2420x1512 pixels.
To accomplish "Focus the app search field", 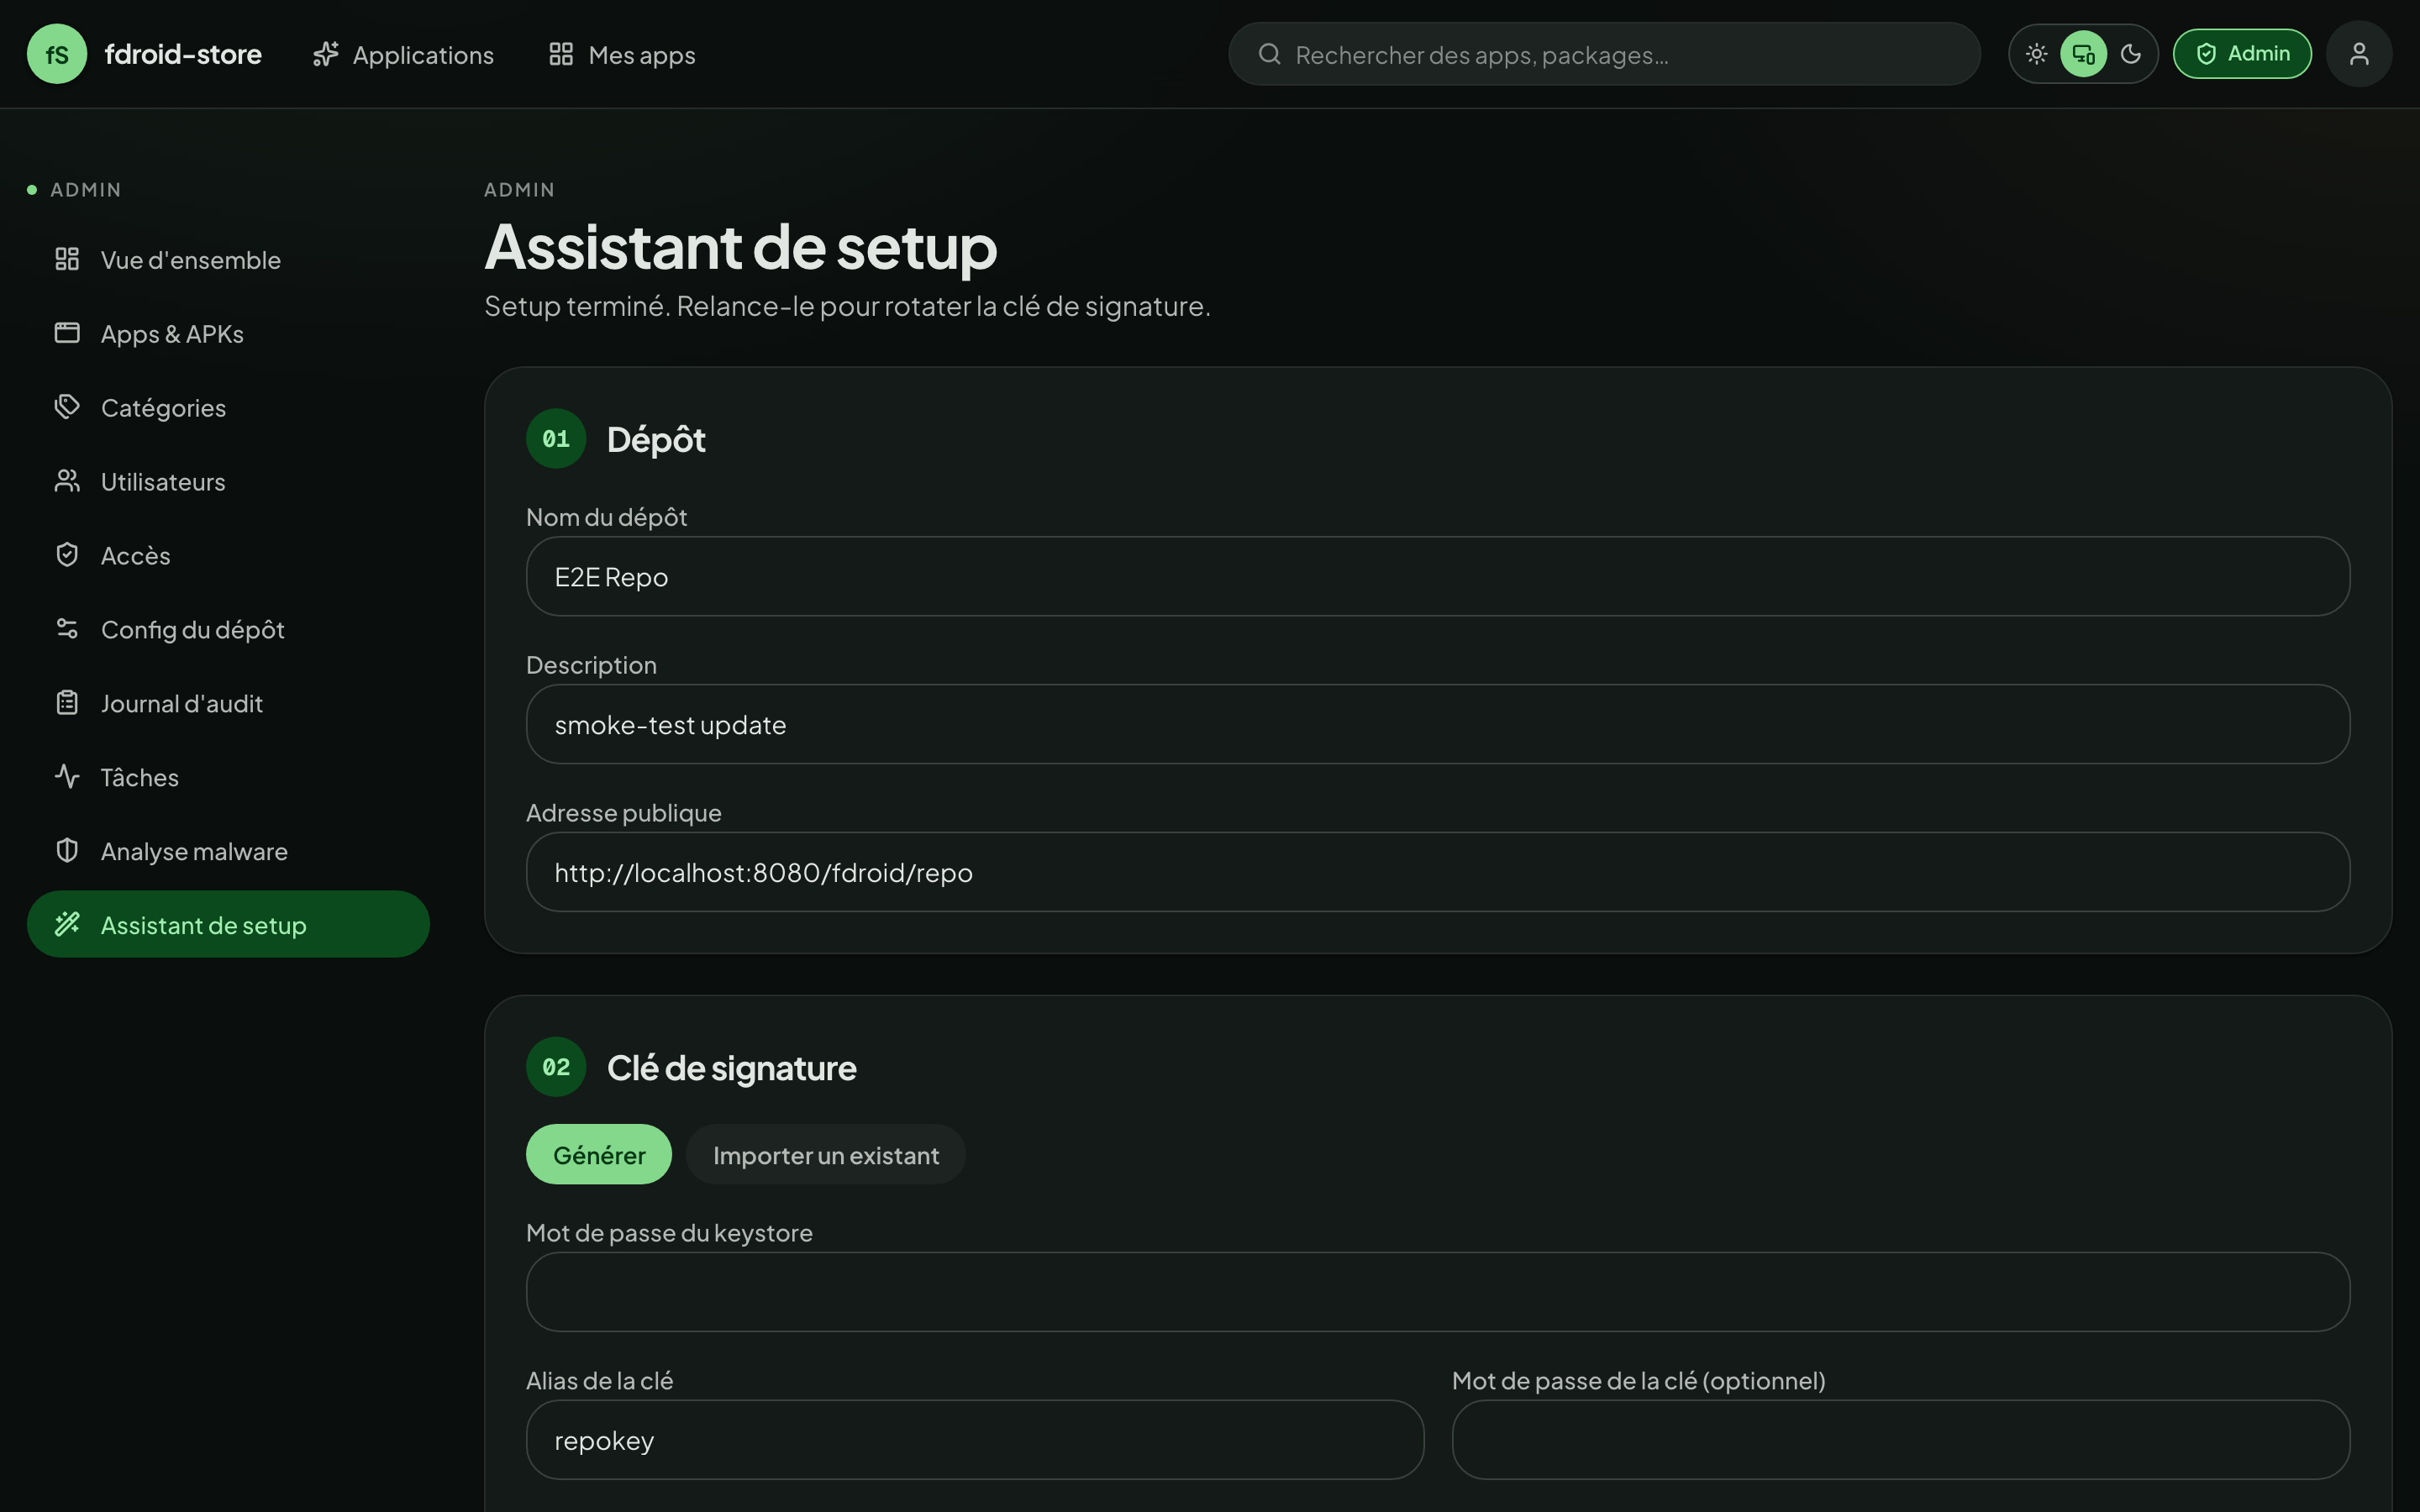I will [x=1604, y=54].
